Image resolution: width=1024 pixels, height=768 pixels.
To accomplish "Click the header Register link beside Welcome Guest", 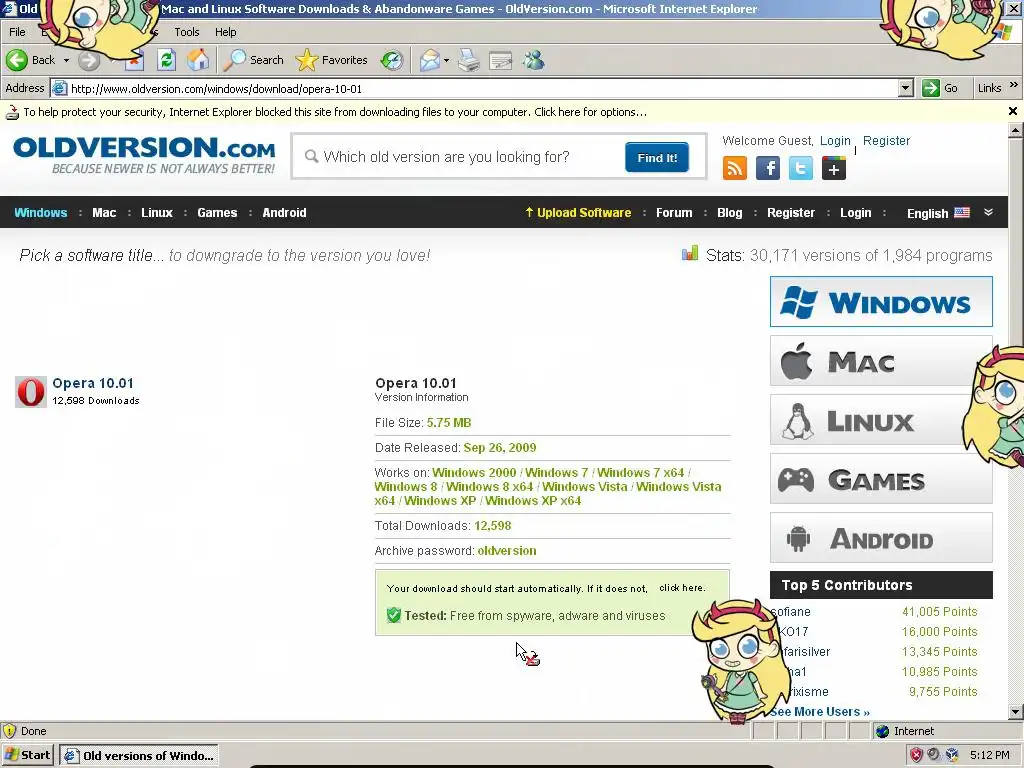I will point(886,140).
